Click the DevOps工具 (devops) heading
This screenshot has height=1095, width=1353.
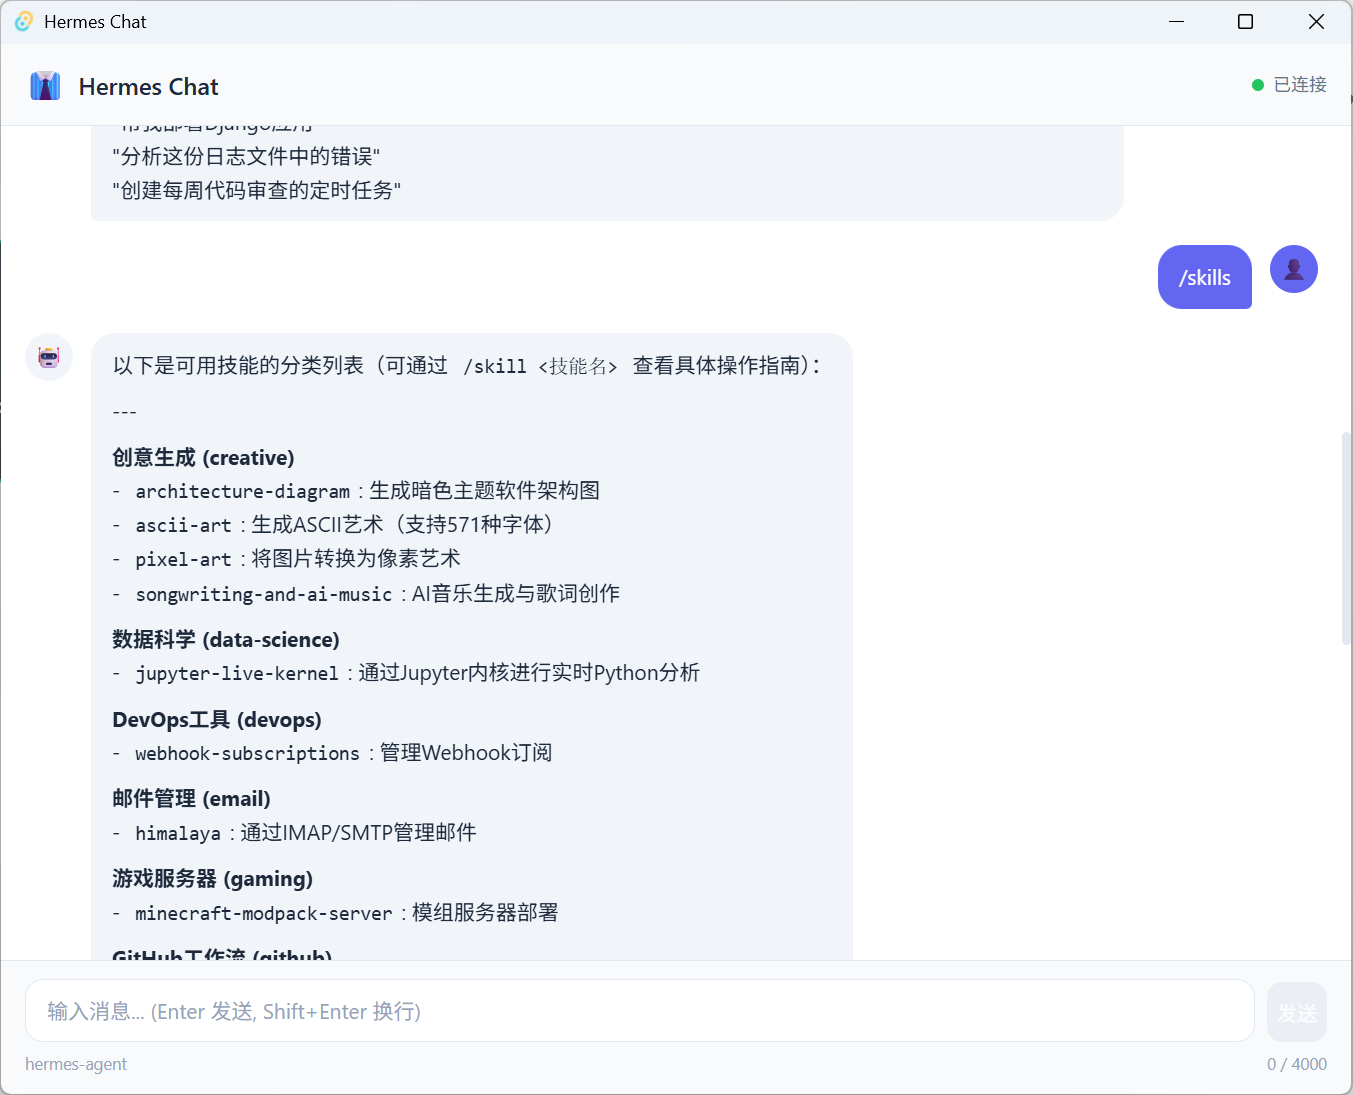[x=217, y=719]
